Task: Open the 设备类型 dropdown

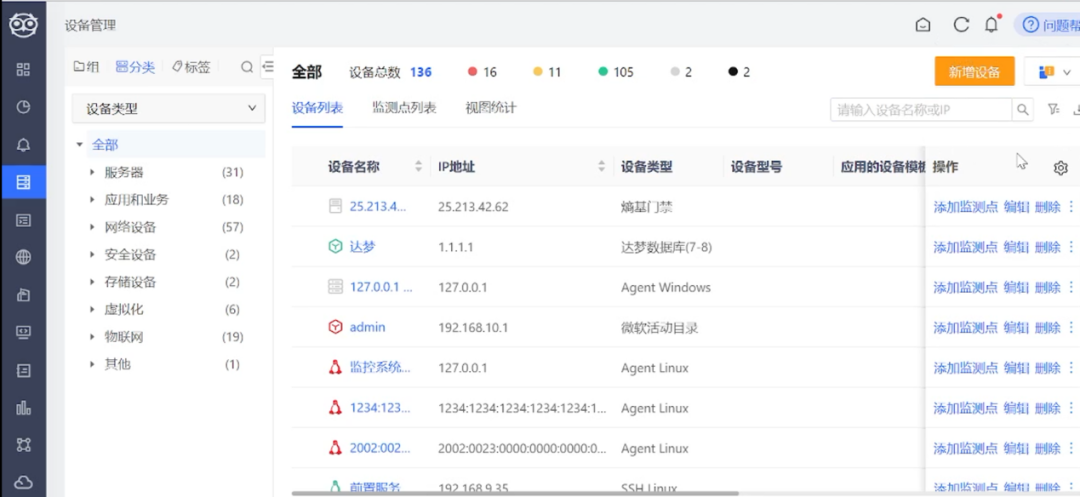Action: (x=169, y=109)
